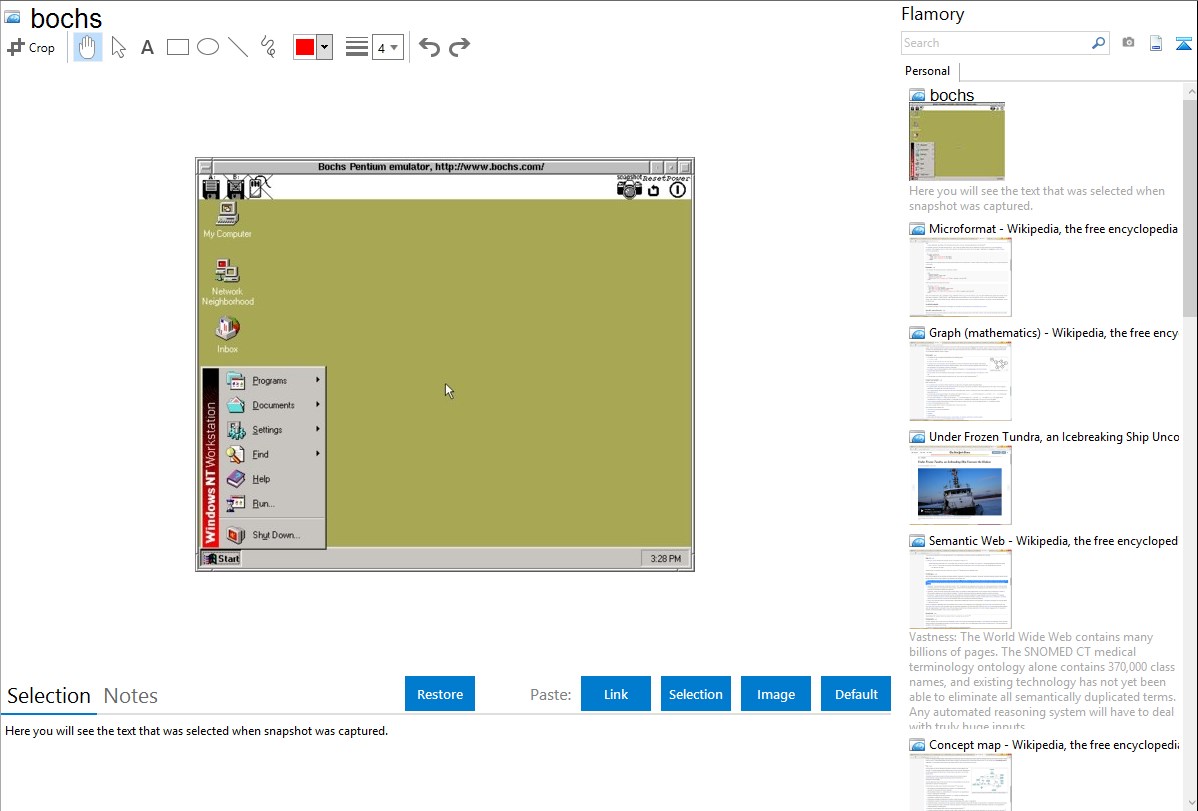Activate the hand pan tool
The height and width of the screenshot is (811, 1198).
(87, 47)
